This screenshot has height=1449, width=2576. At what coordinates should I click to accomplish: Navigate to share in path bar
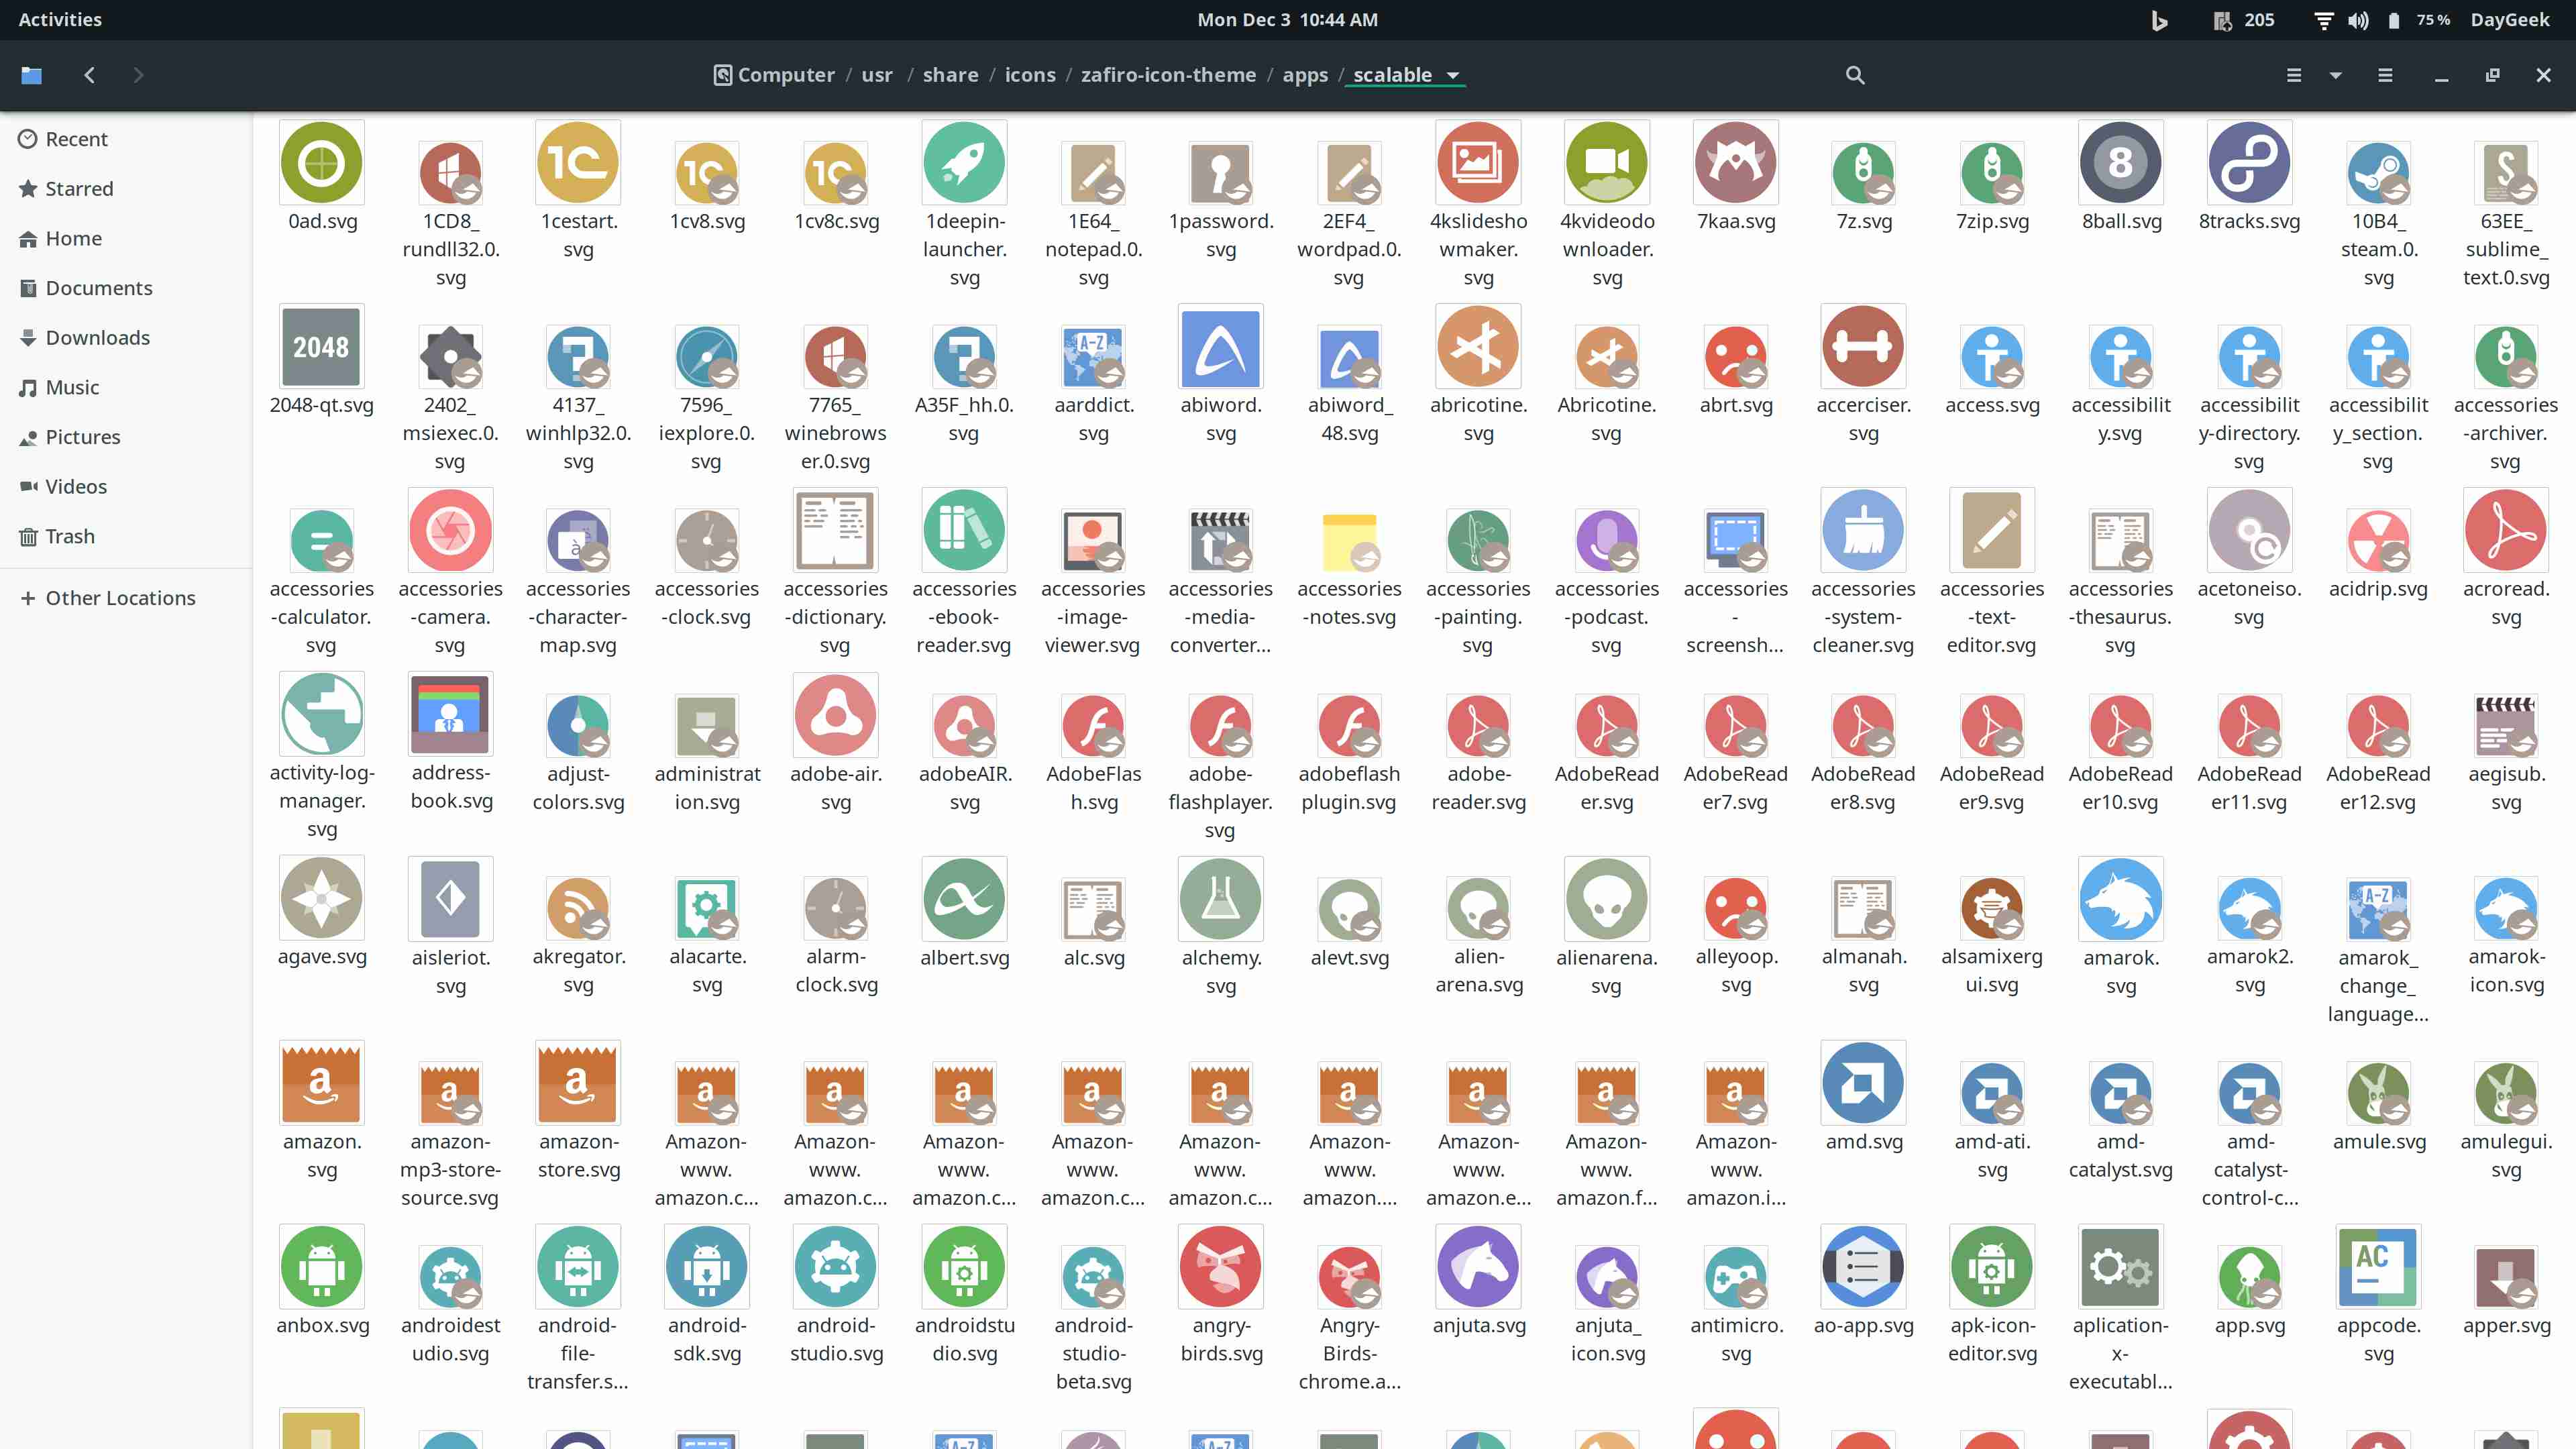point(950,75)
